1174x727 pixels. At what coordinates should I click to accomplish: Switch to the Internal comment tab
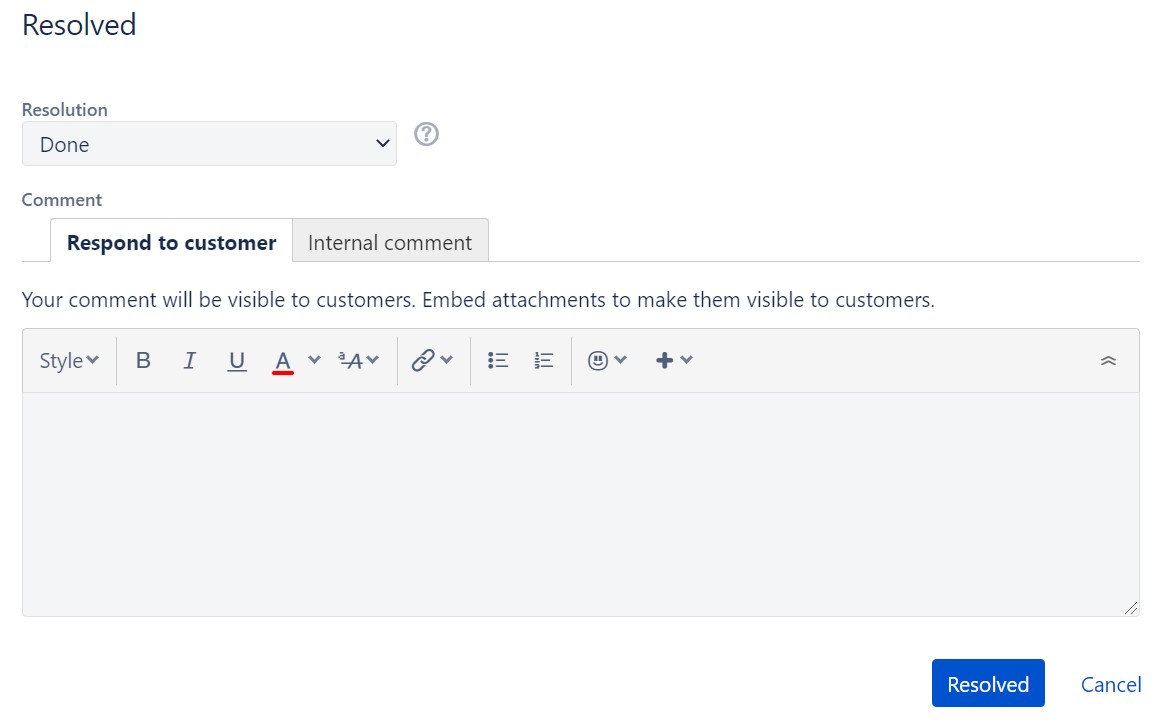[390, 242]
